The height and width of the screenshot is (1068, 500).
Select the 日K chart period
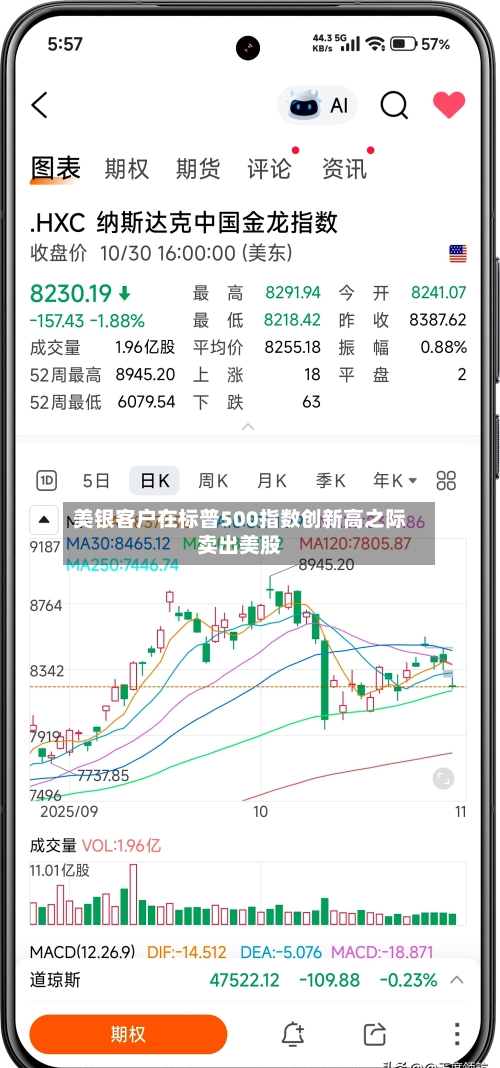[x=155, y=481]
